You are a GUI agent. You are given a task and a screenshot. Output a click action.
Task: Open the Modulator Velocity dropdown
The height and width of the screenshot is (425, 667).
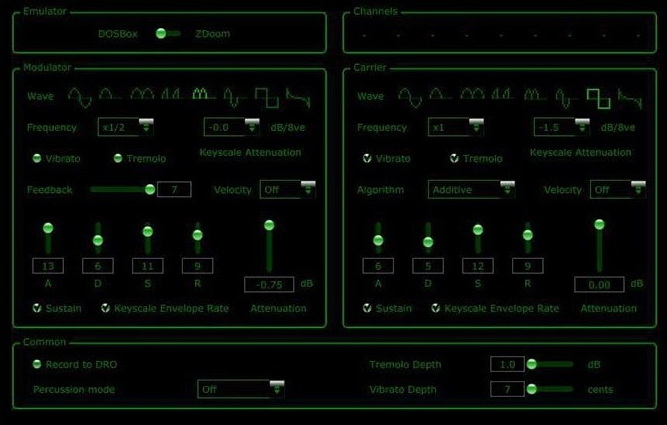306,189
